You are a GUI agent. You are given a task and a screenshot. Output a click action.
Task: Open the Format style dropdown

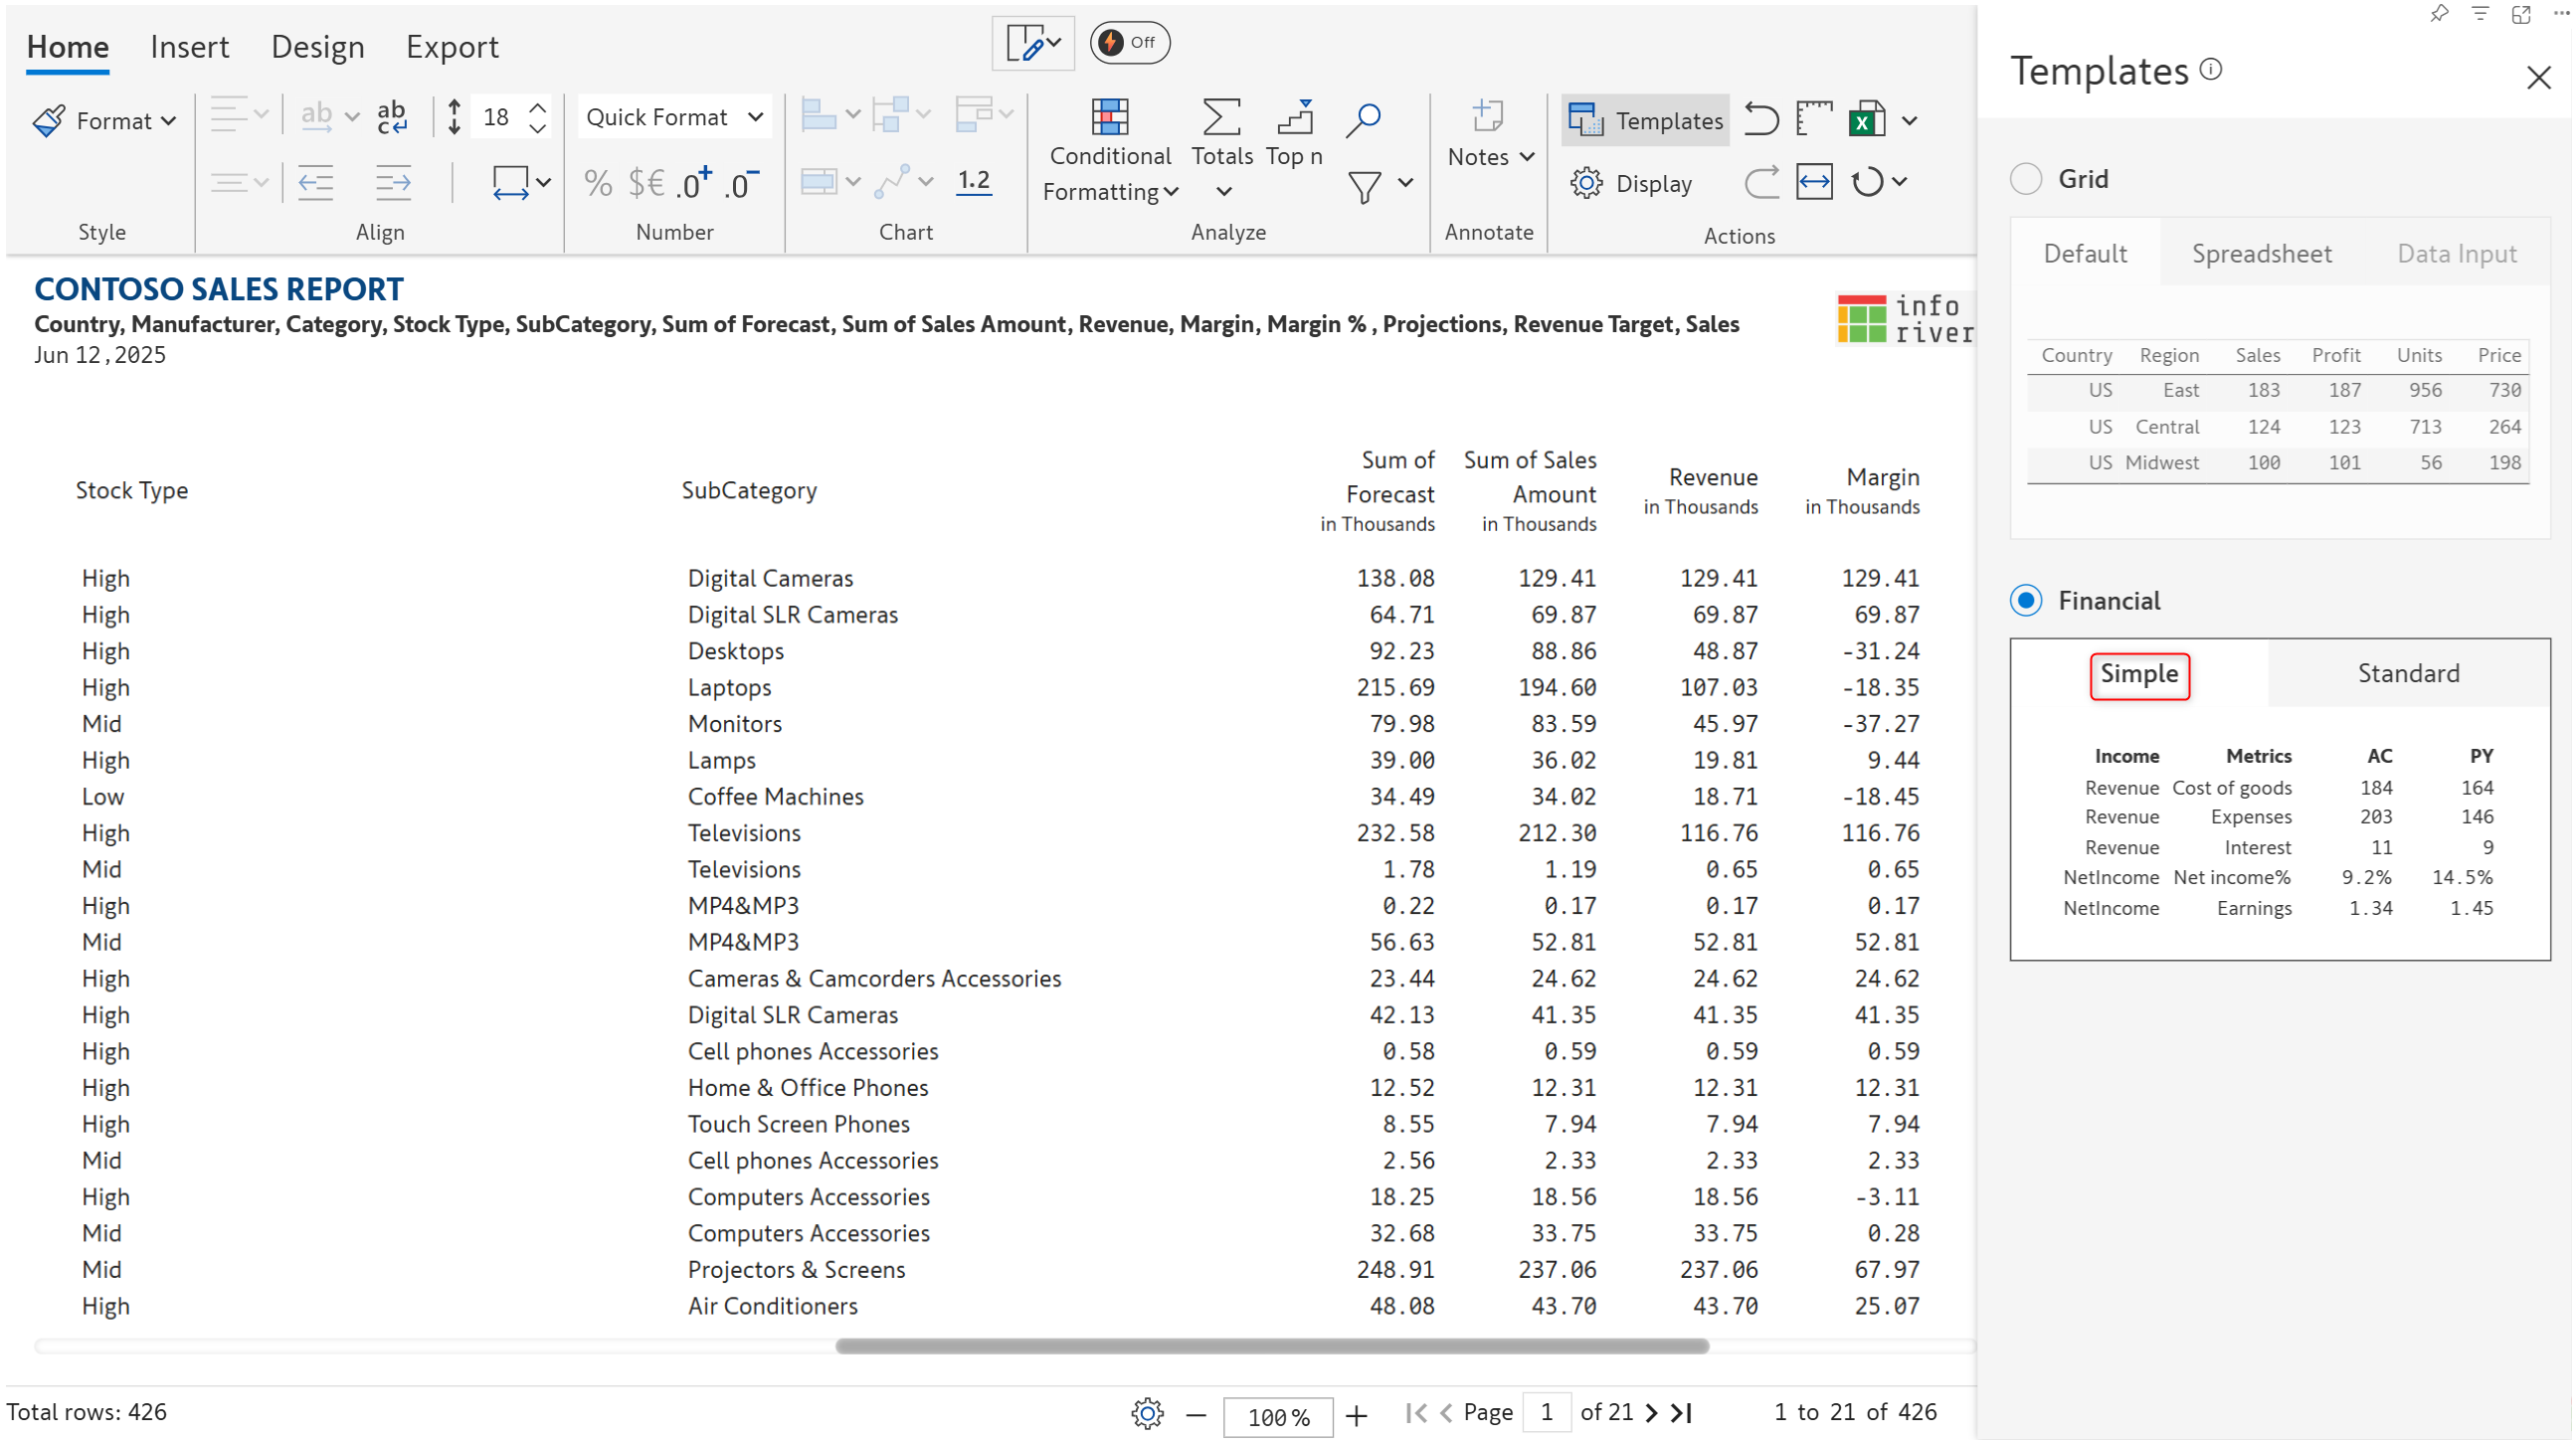pos(104,121)
